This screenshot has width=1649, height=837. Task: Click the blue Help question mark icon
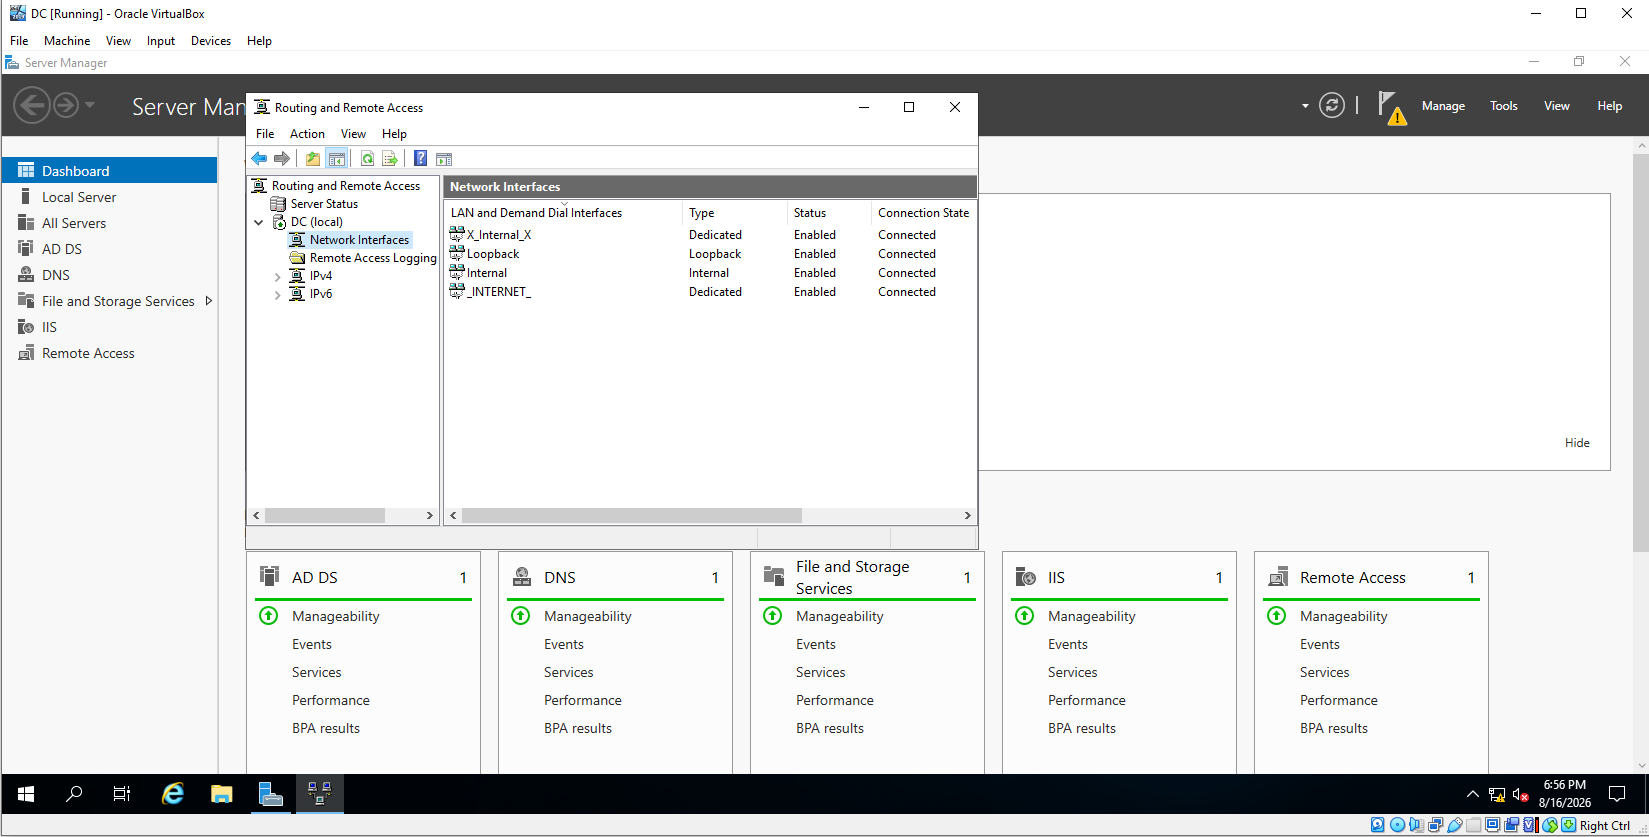[x=420, y=159]
